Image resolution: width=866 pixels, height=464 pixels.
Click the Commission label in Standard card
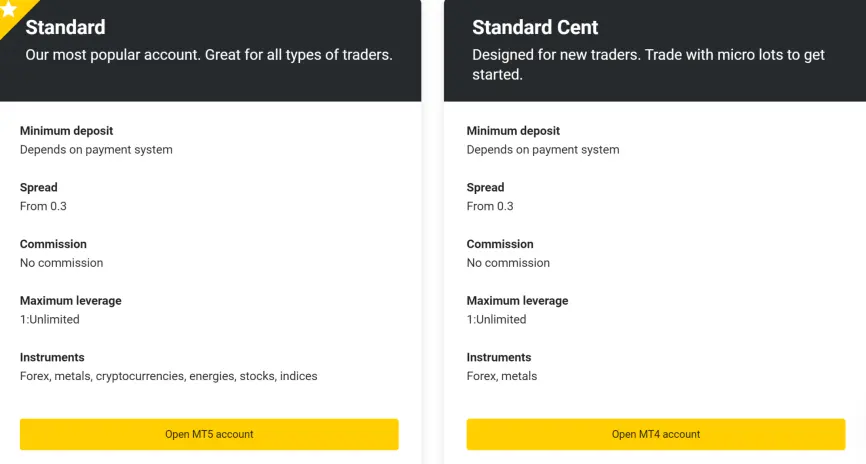pos(53,244)
